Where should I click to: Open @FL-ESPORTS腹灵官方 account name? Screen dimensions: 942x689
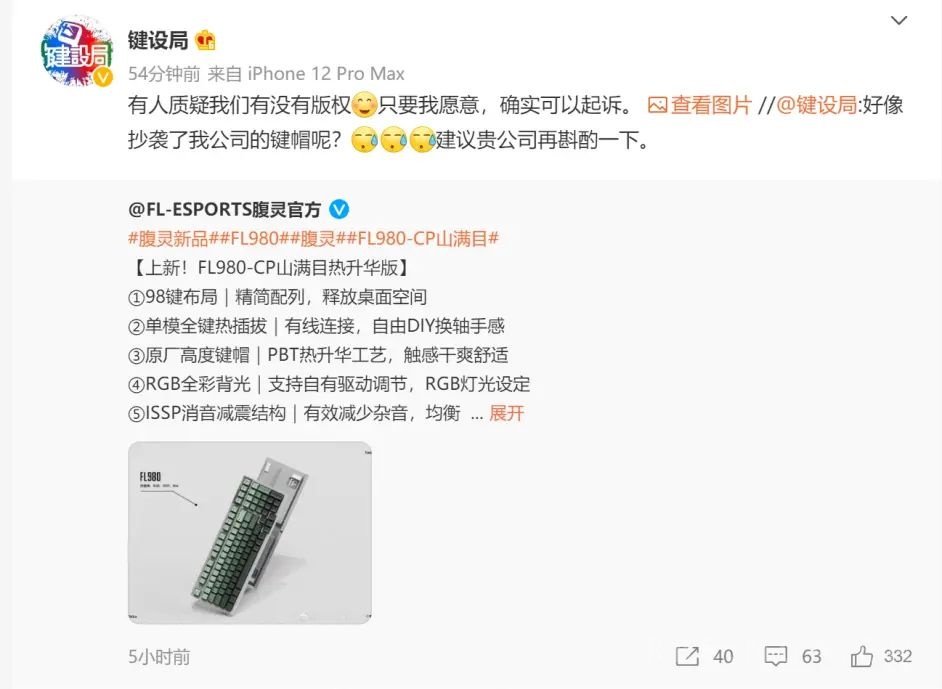pyautogui.click(x=224, y=210)
